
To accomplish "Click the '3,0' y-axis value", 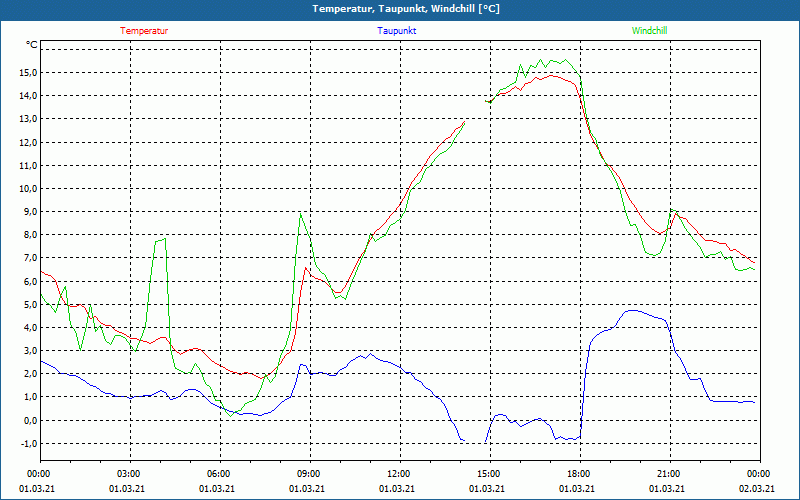I will (x=30, y=351).
